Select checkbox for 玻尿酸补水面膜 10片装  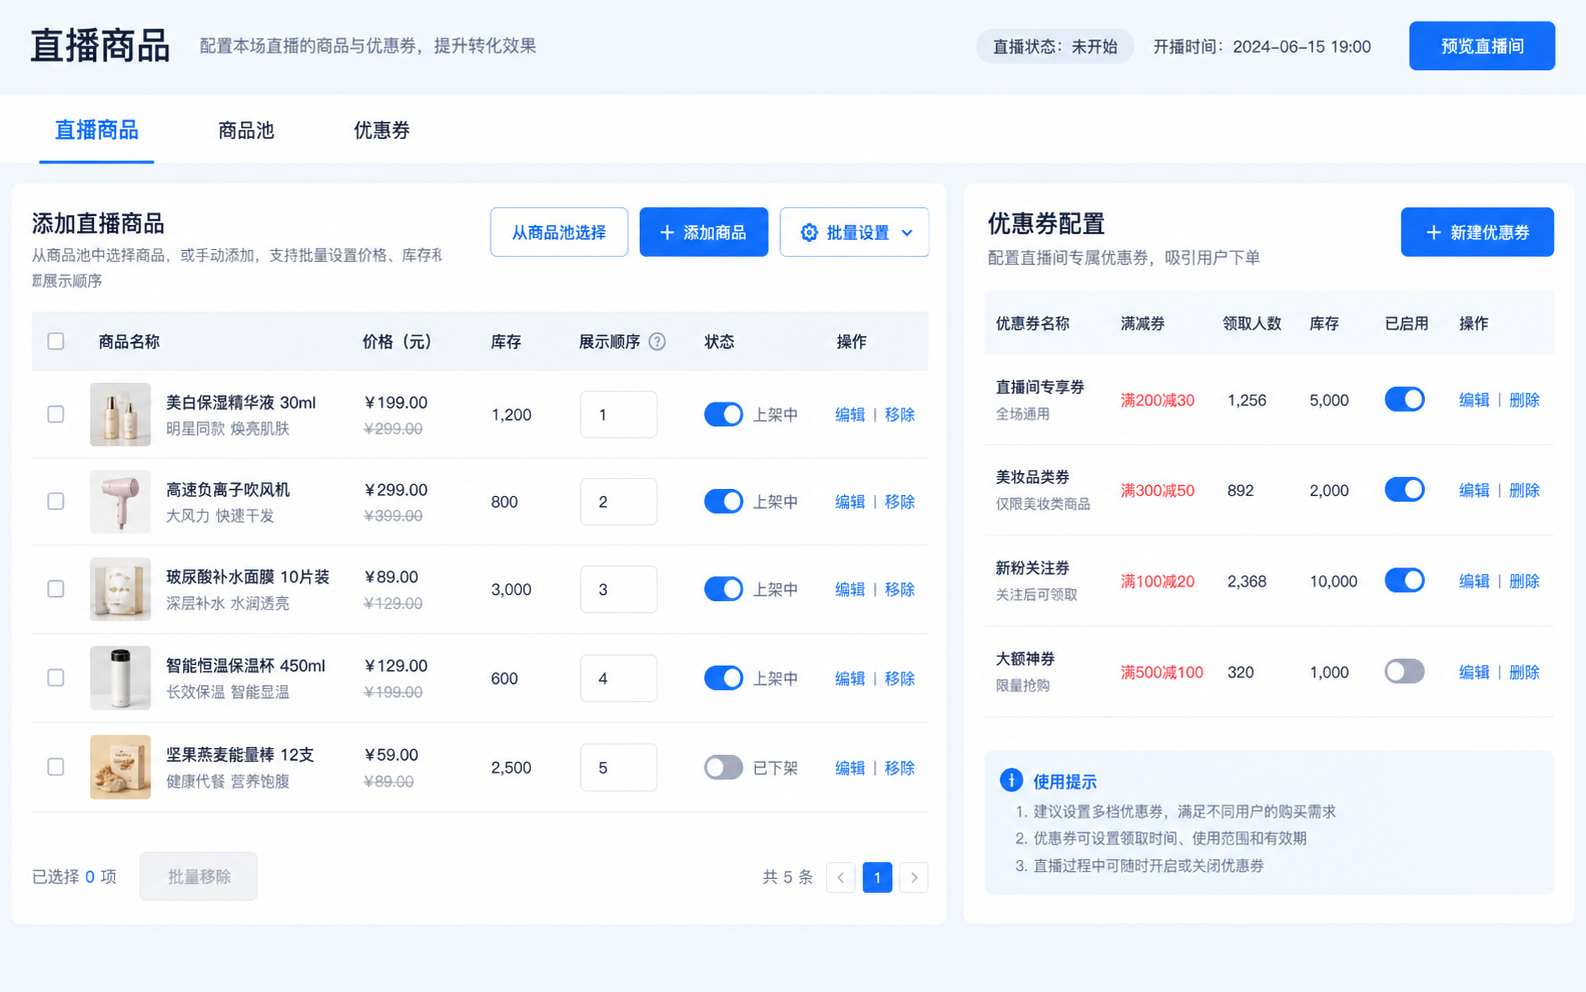click(56, 590)
